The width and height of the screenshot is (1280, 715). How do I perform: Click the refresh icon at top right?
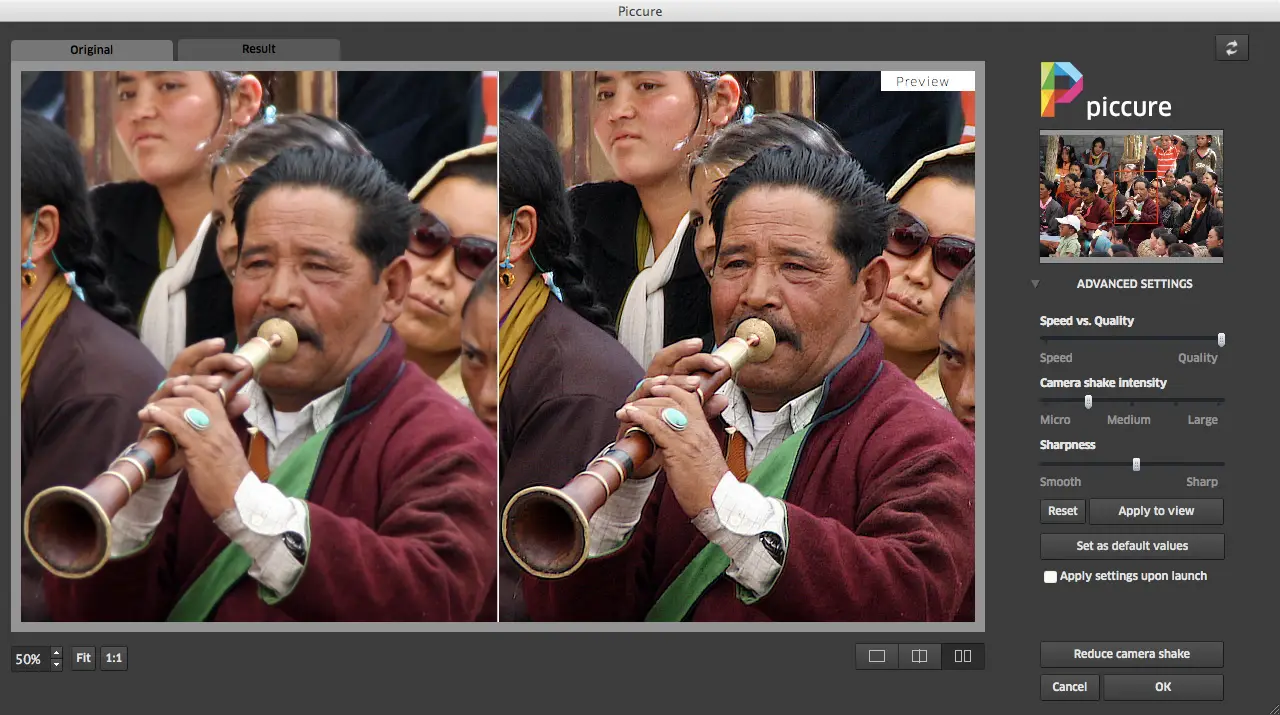pos(1231,46)
